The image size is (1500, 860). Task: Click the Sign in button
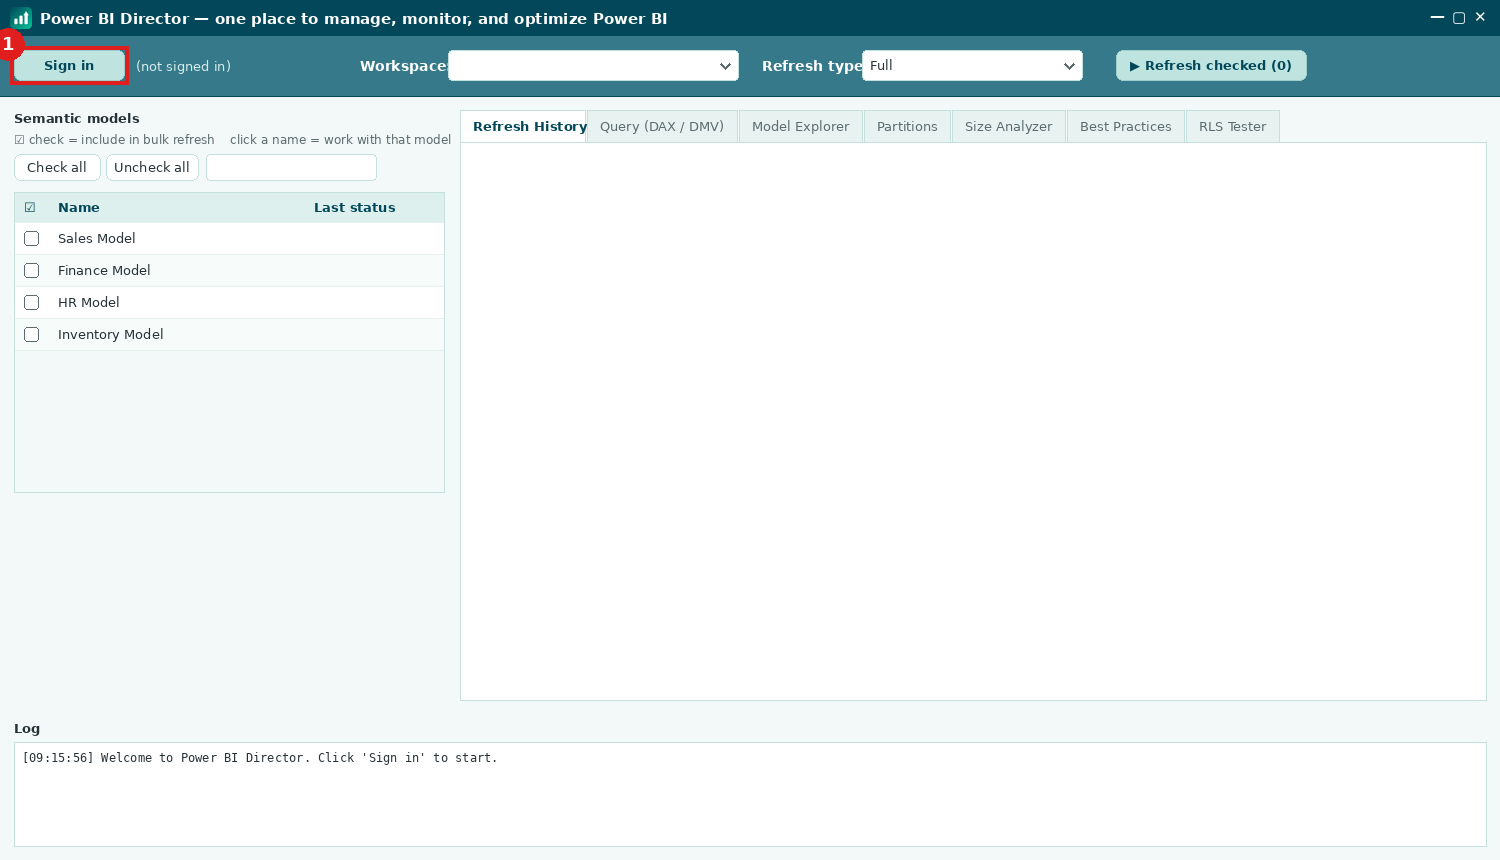click(x=69, y=66)
